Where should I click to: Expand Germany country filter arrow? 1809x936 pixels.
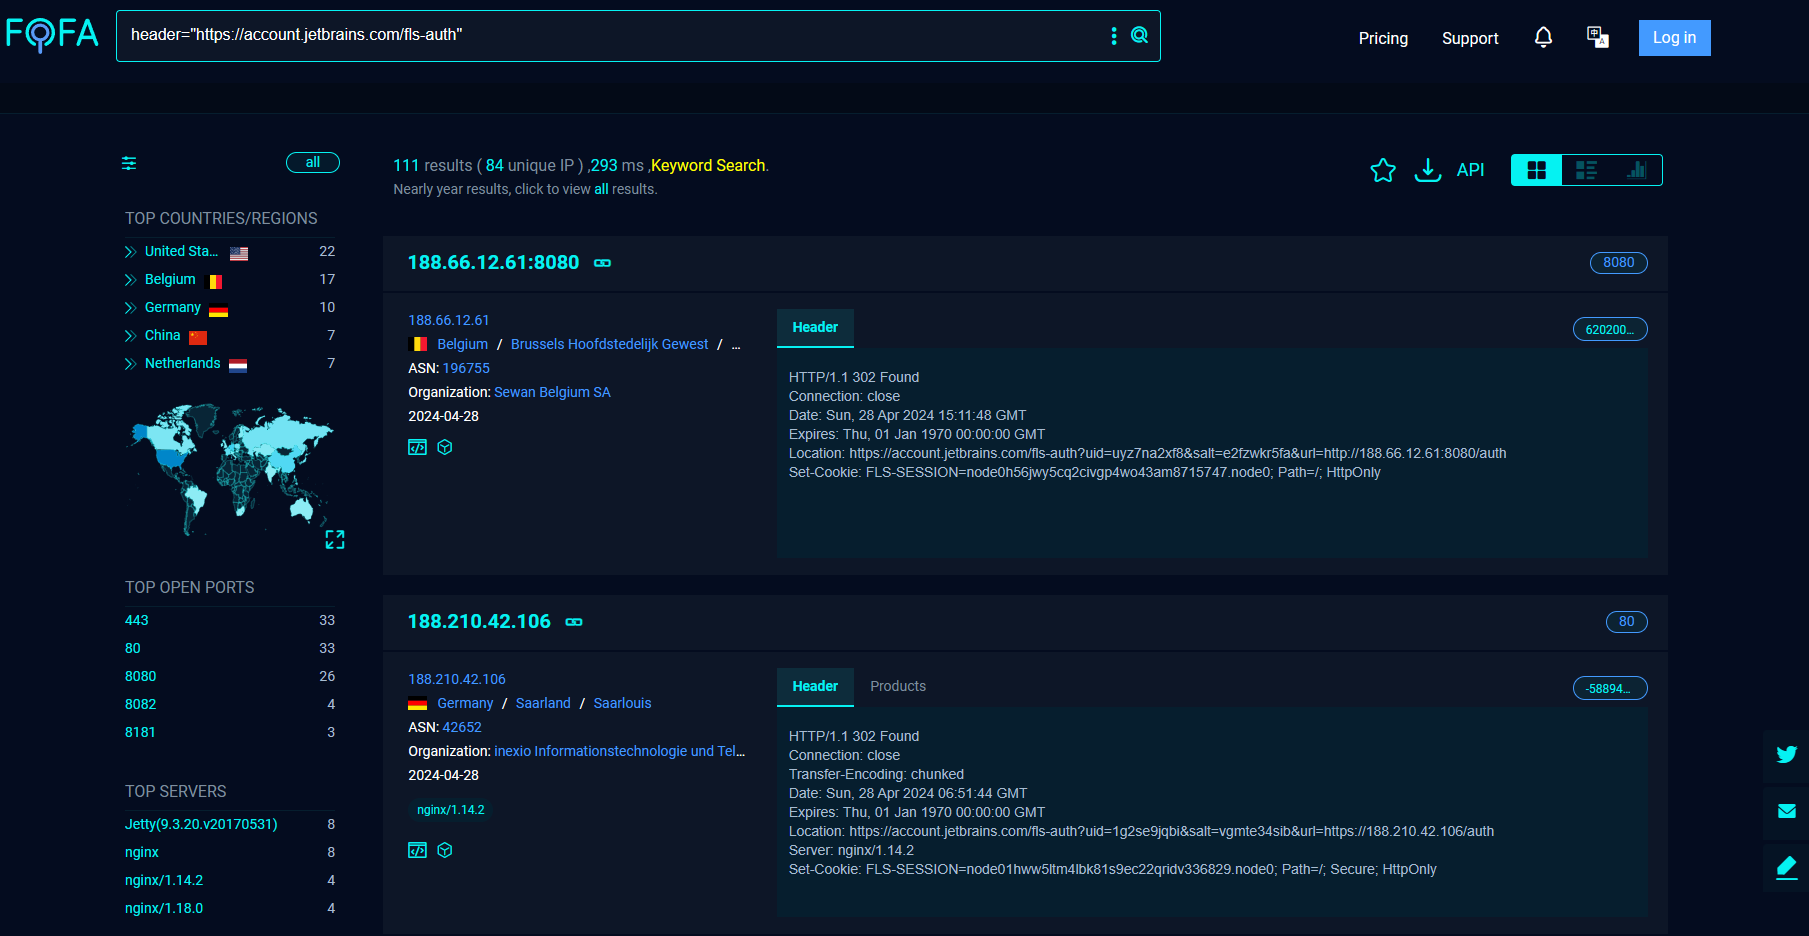click(130, 307)
